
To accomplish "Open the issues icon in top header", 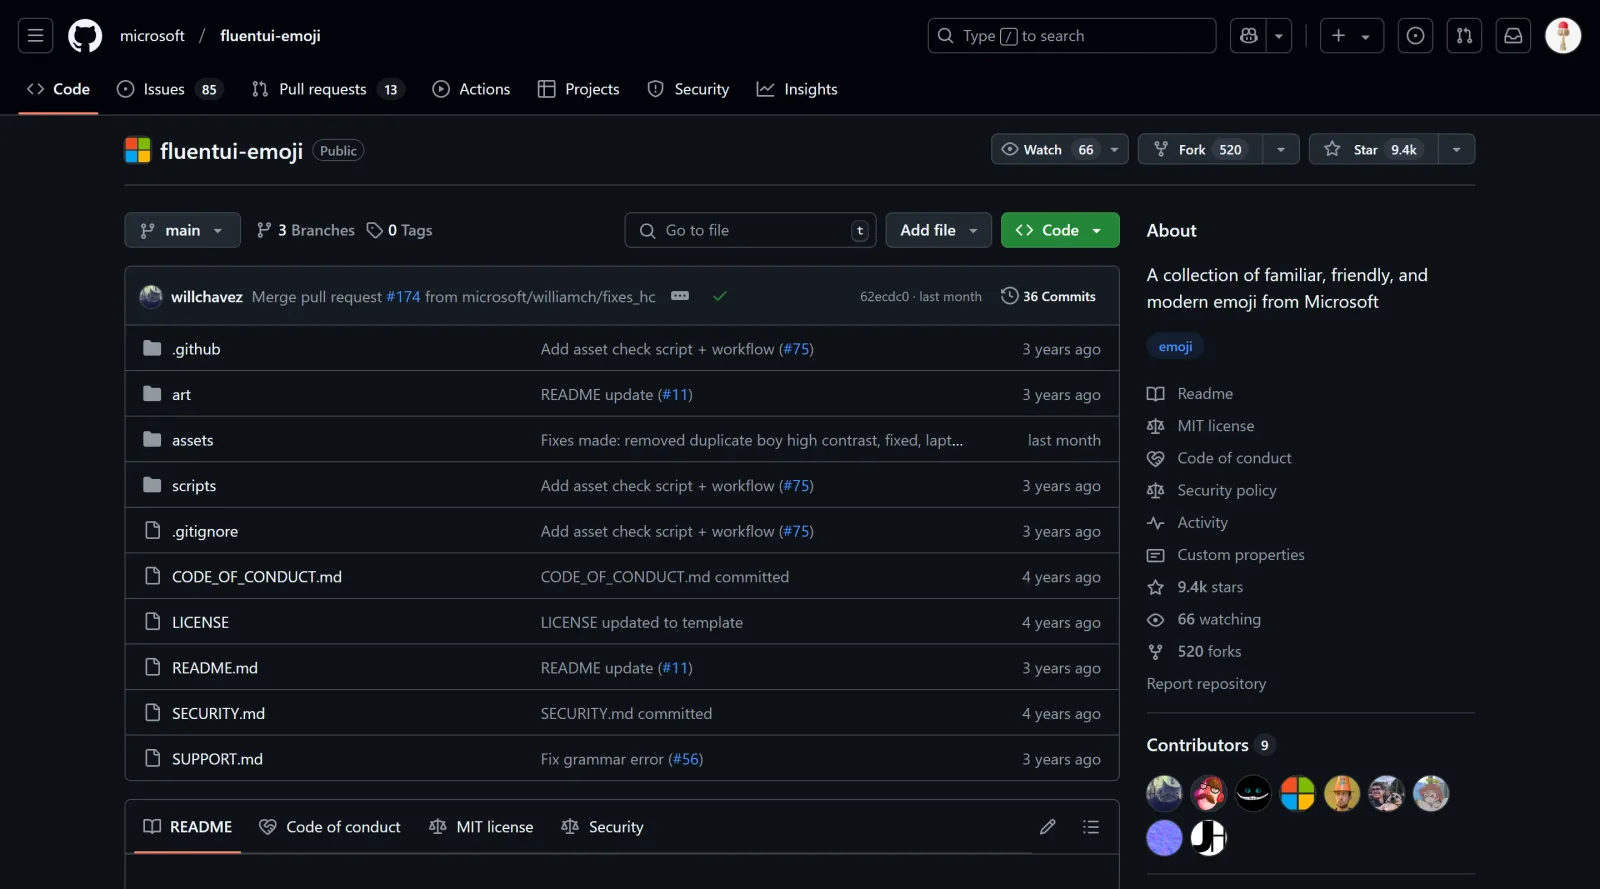I will [x=1415, y=36].
